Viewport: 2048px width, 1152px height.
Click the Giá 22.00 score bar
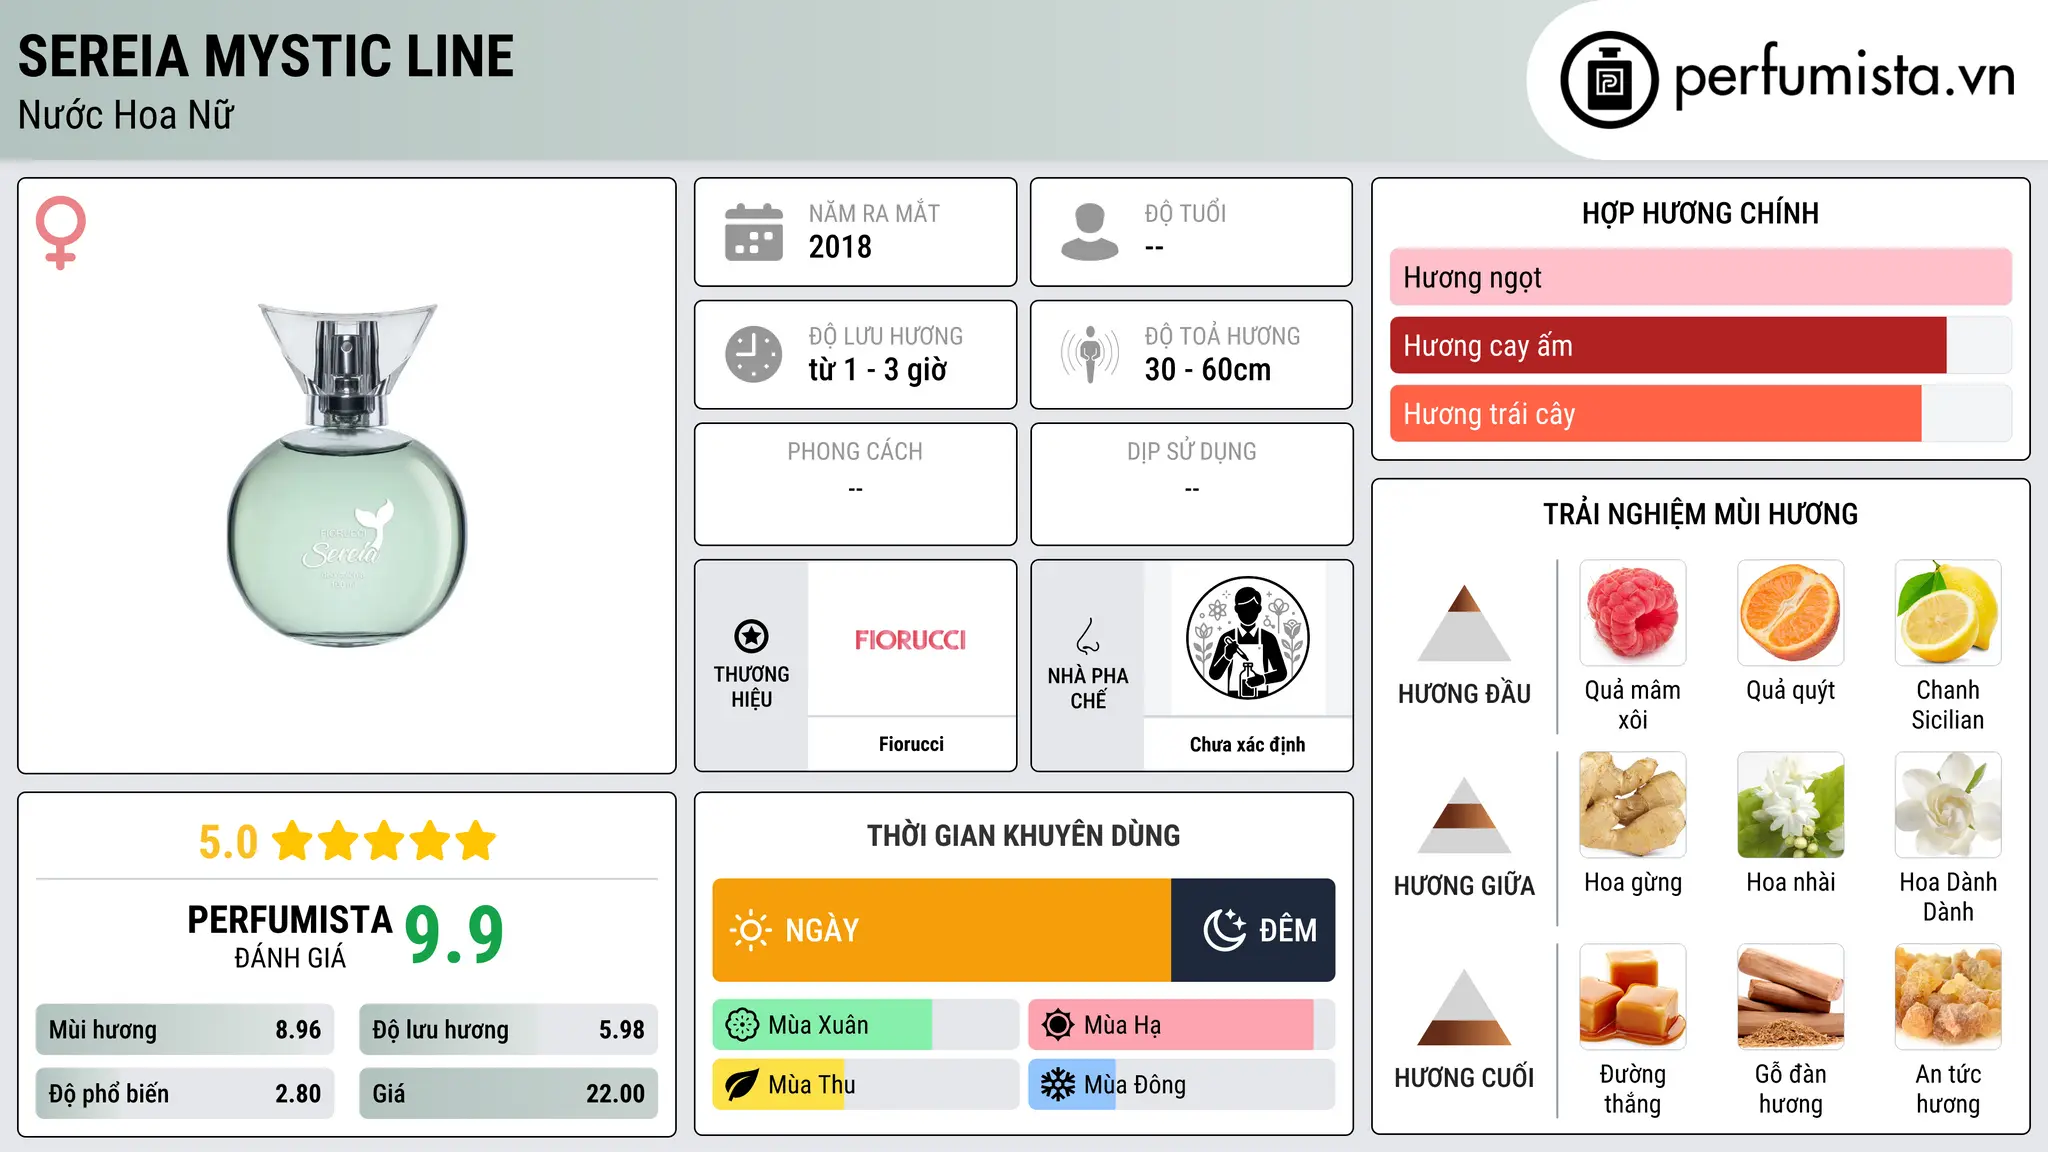[508, 1093]
